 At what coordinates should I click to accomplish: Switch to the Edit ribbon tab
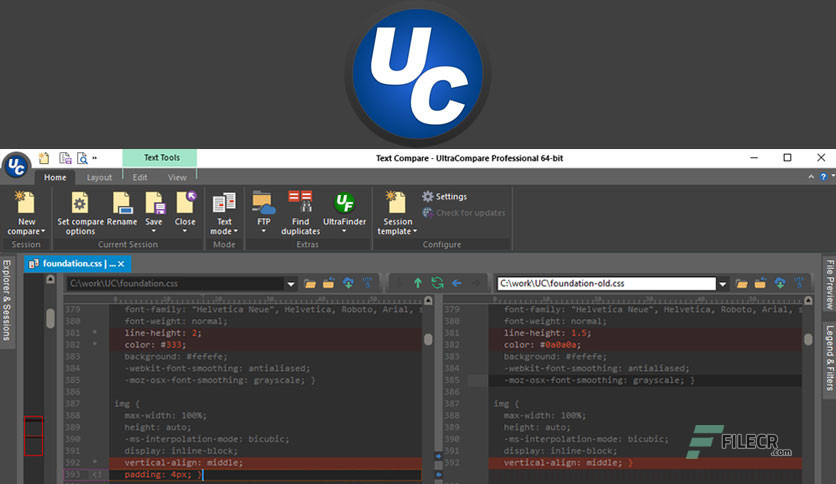point(140,178)
